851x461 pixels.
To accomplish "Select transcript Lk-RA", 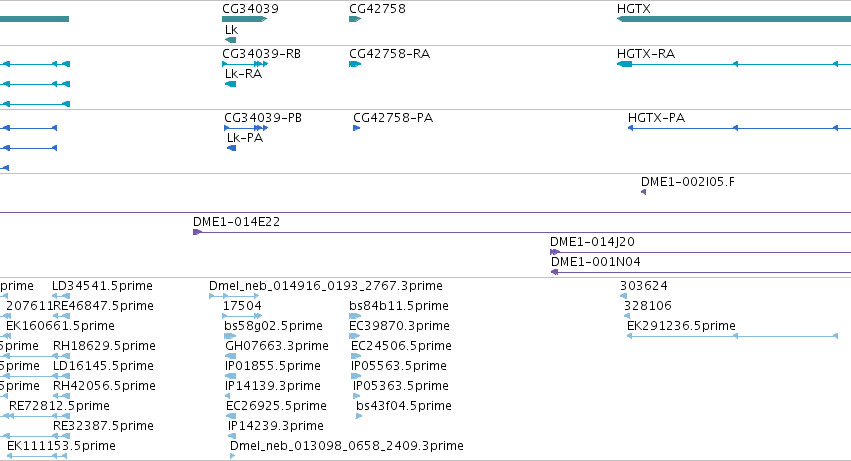I will (x=243, y=74).
